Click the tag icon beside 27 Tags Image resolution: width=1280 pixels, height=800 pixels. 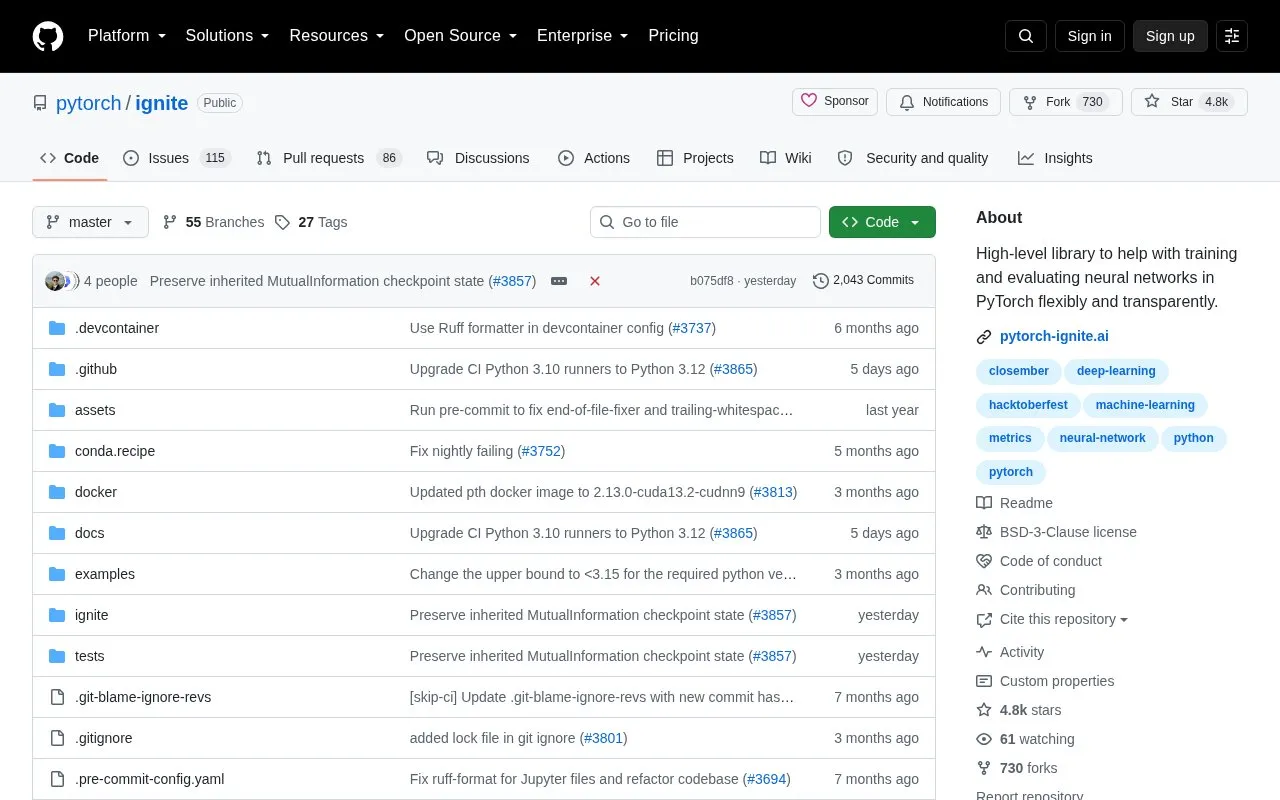click(282, 222)
